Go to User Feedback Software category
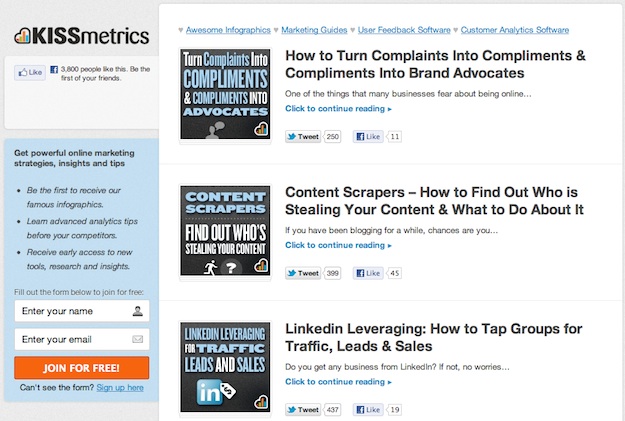This screenshot has height=421, width=625. point(402,31)
